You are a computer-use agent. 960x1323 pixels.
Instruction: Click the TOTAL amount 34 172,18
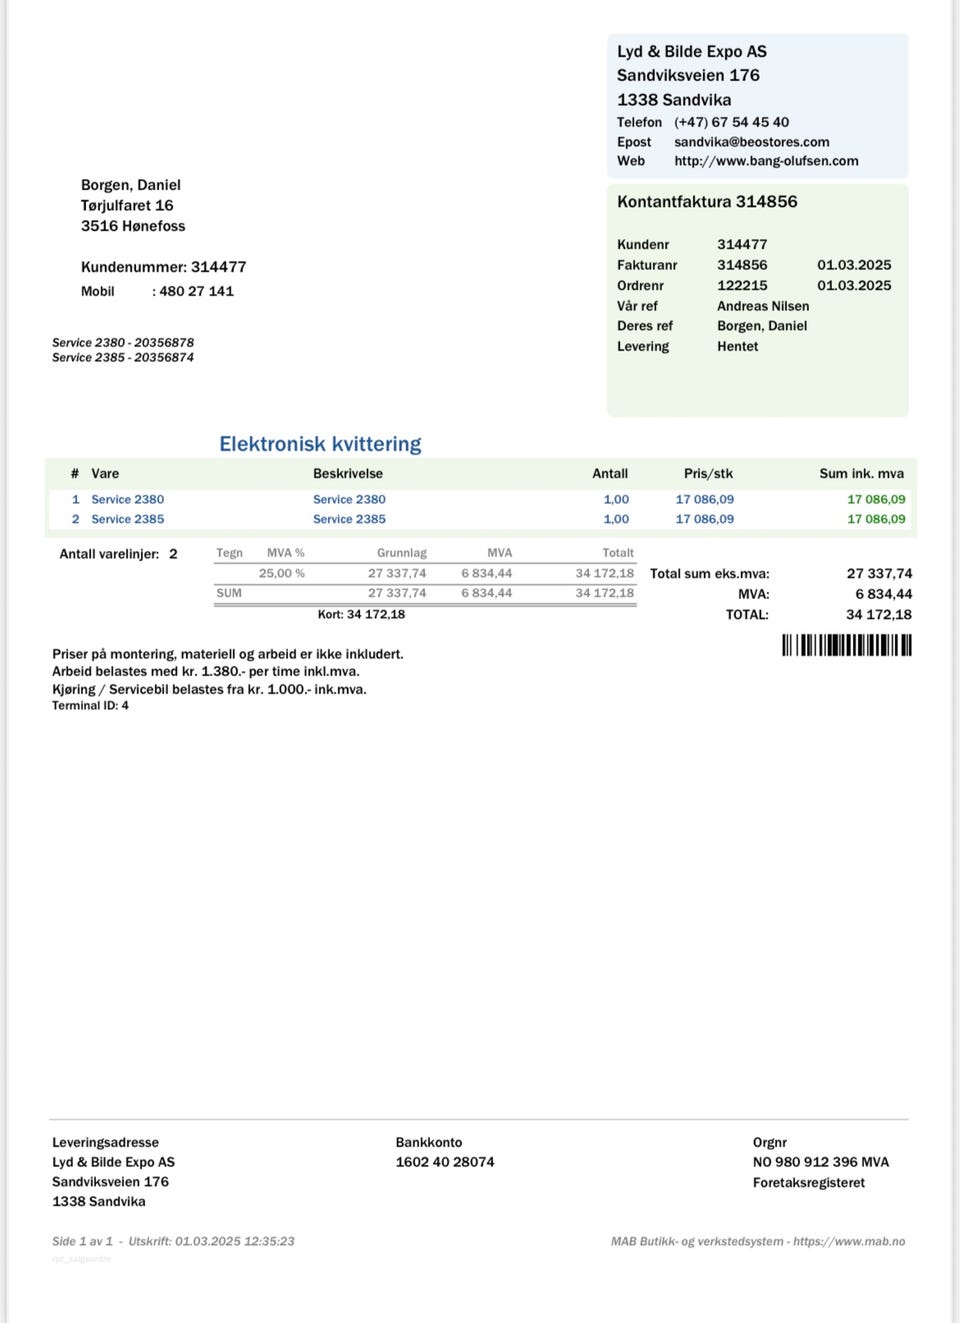click(879, 615)
